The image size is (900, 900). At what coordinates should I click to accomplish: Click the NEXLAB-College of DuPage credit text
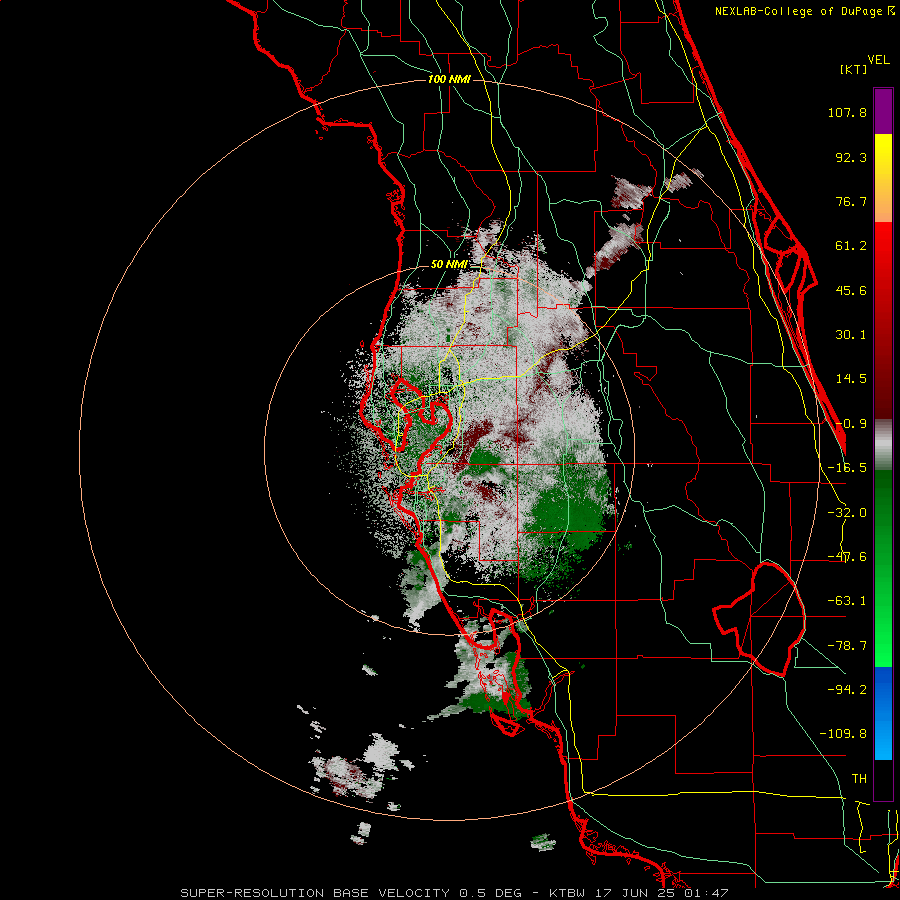799,11
